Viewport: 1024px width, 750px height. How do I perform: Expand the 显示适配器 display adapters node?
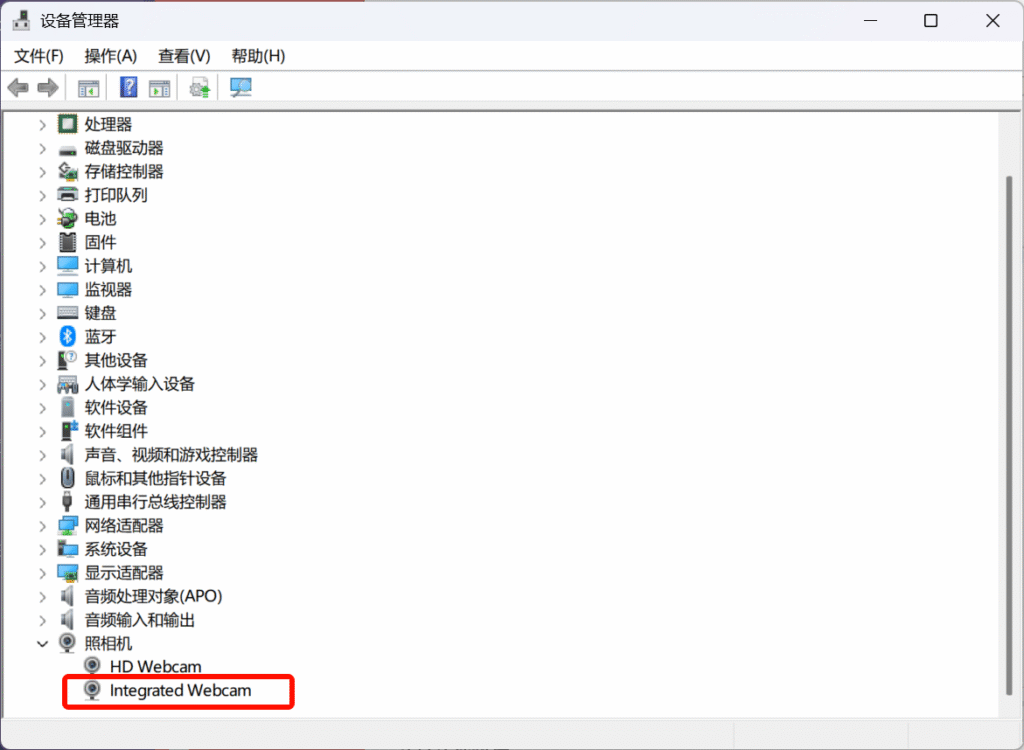[x=42, y=573]
